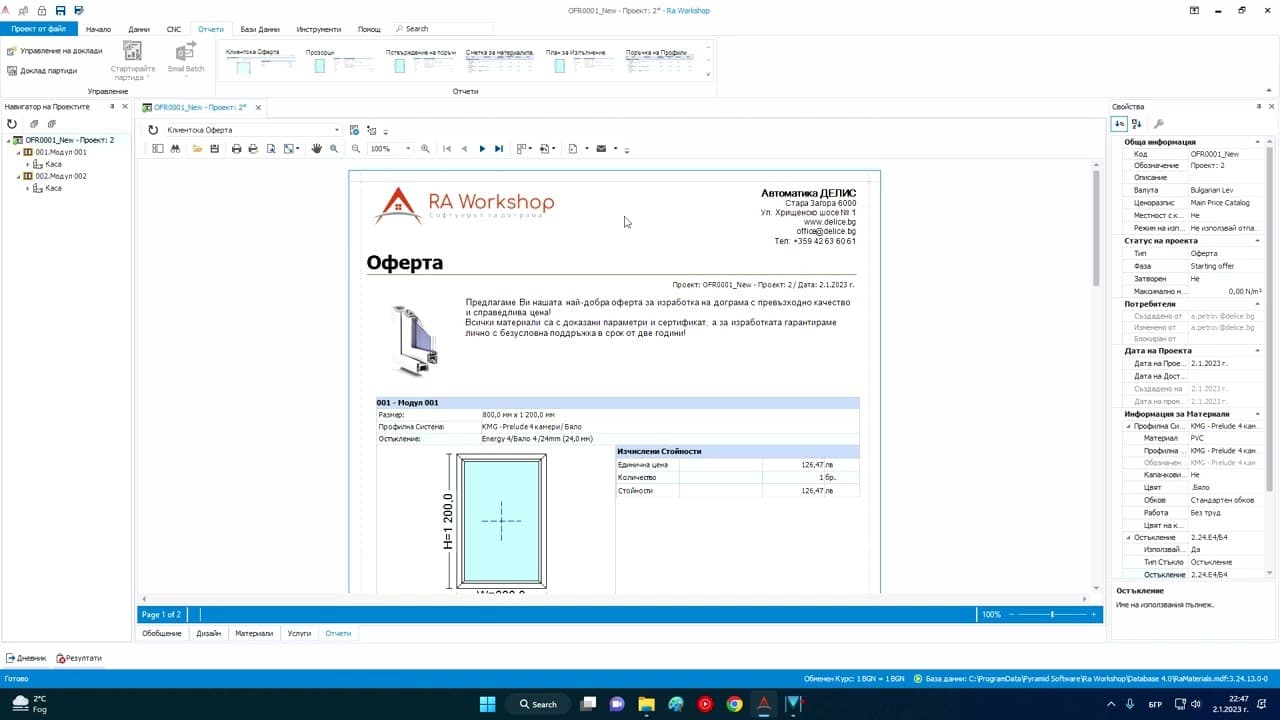Collapse the 002.Модул 002 tree node
The image size is (1280, 720).
(x=18, y=176)
